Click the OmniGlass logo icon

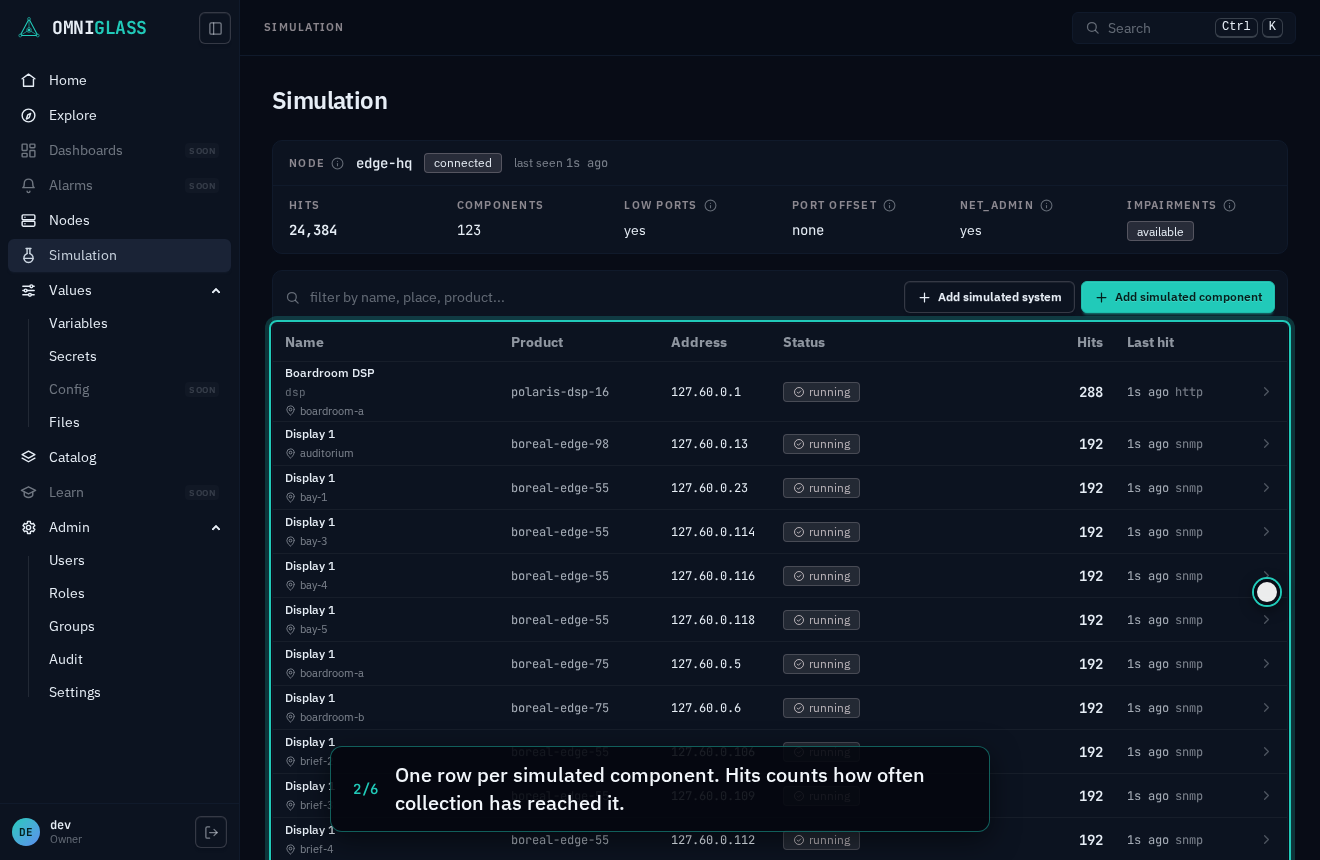point(28,28)
